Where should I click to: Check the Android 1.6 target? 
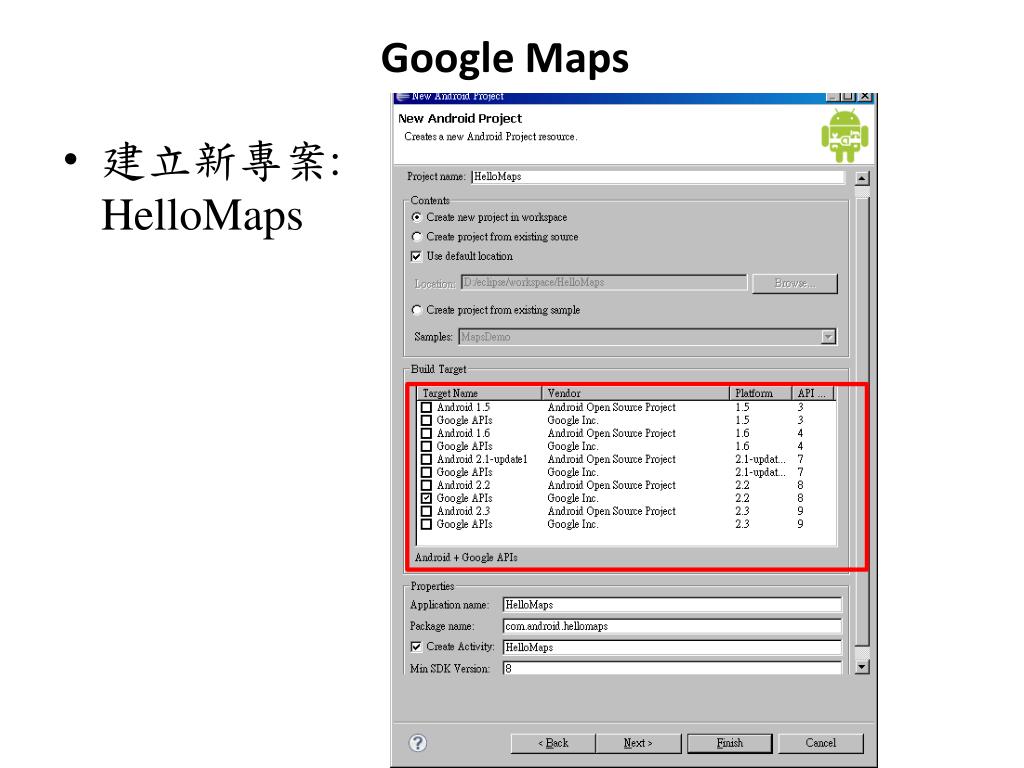pyautogui.click(x=426, y=433)
